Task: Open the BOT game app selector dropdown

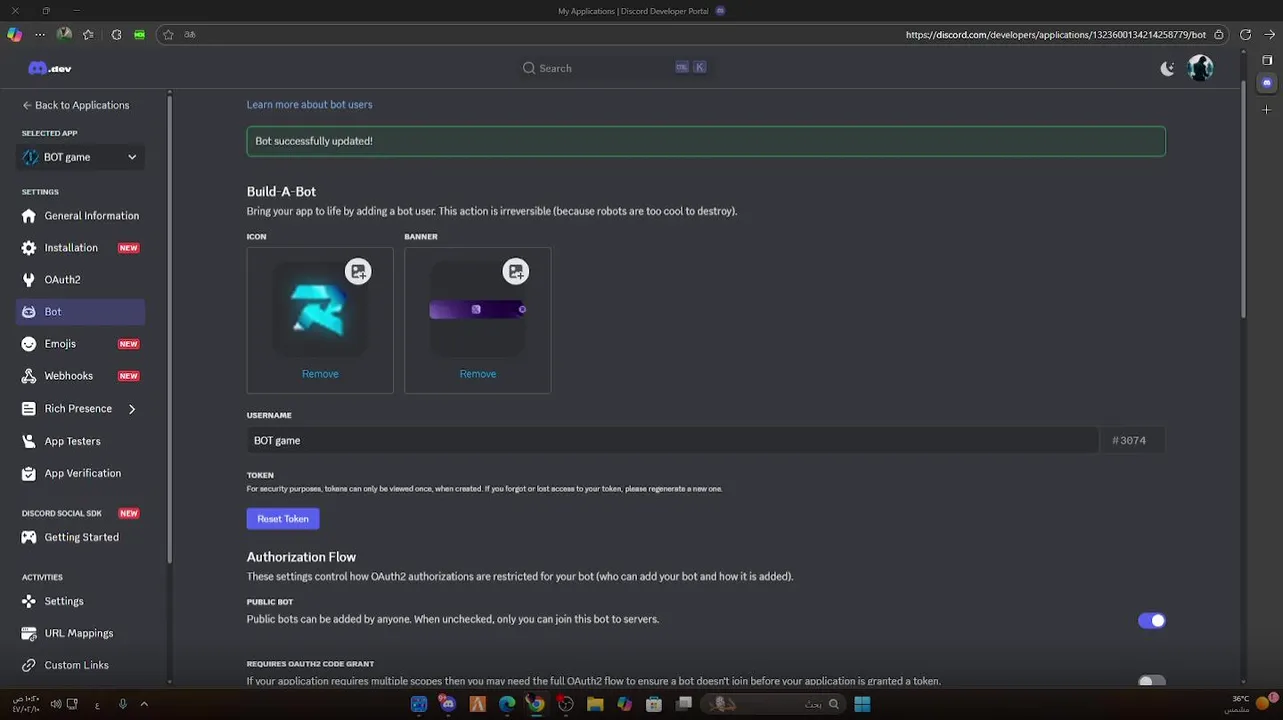Action: (x=80, y=157)
